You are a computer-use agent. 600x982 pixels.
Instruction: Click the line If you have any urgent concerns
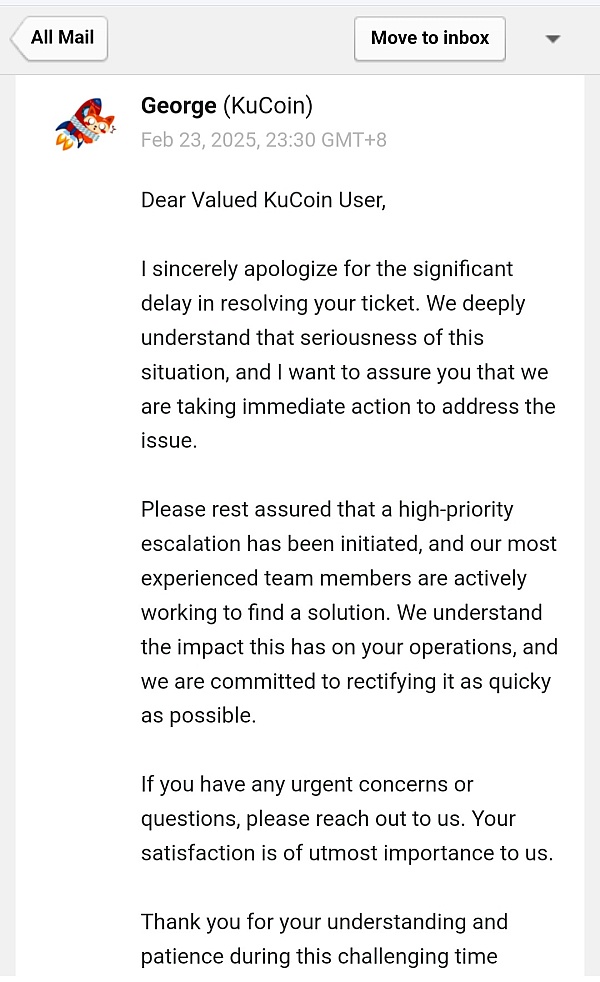pyautogui.click(x=307, y=784)
